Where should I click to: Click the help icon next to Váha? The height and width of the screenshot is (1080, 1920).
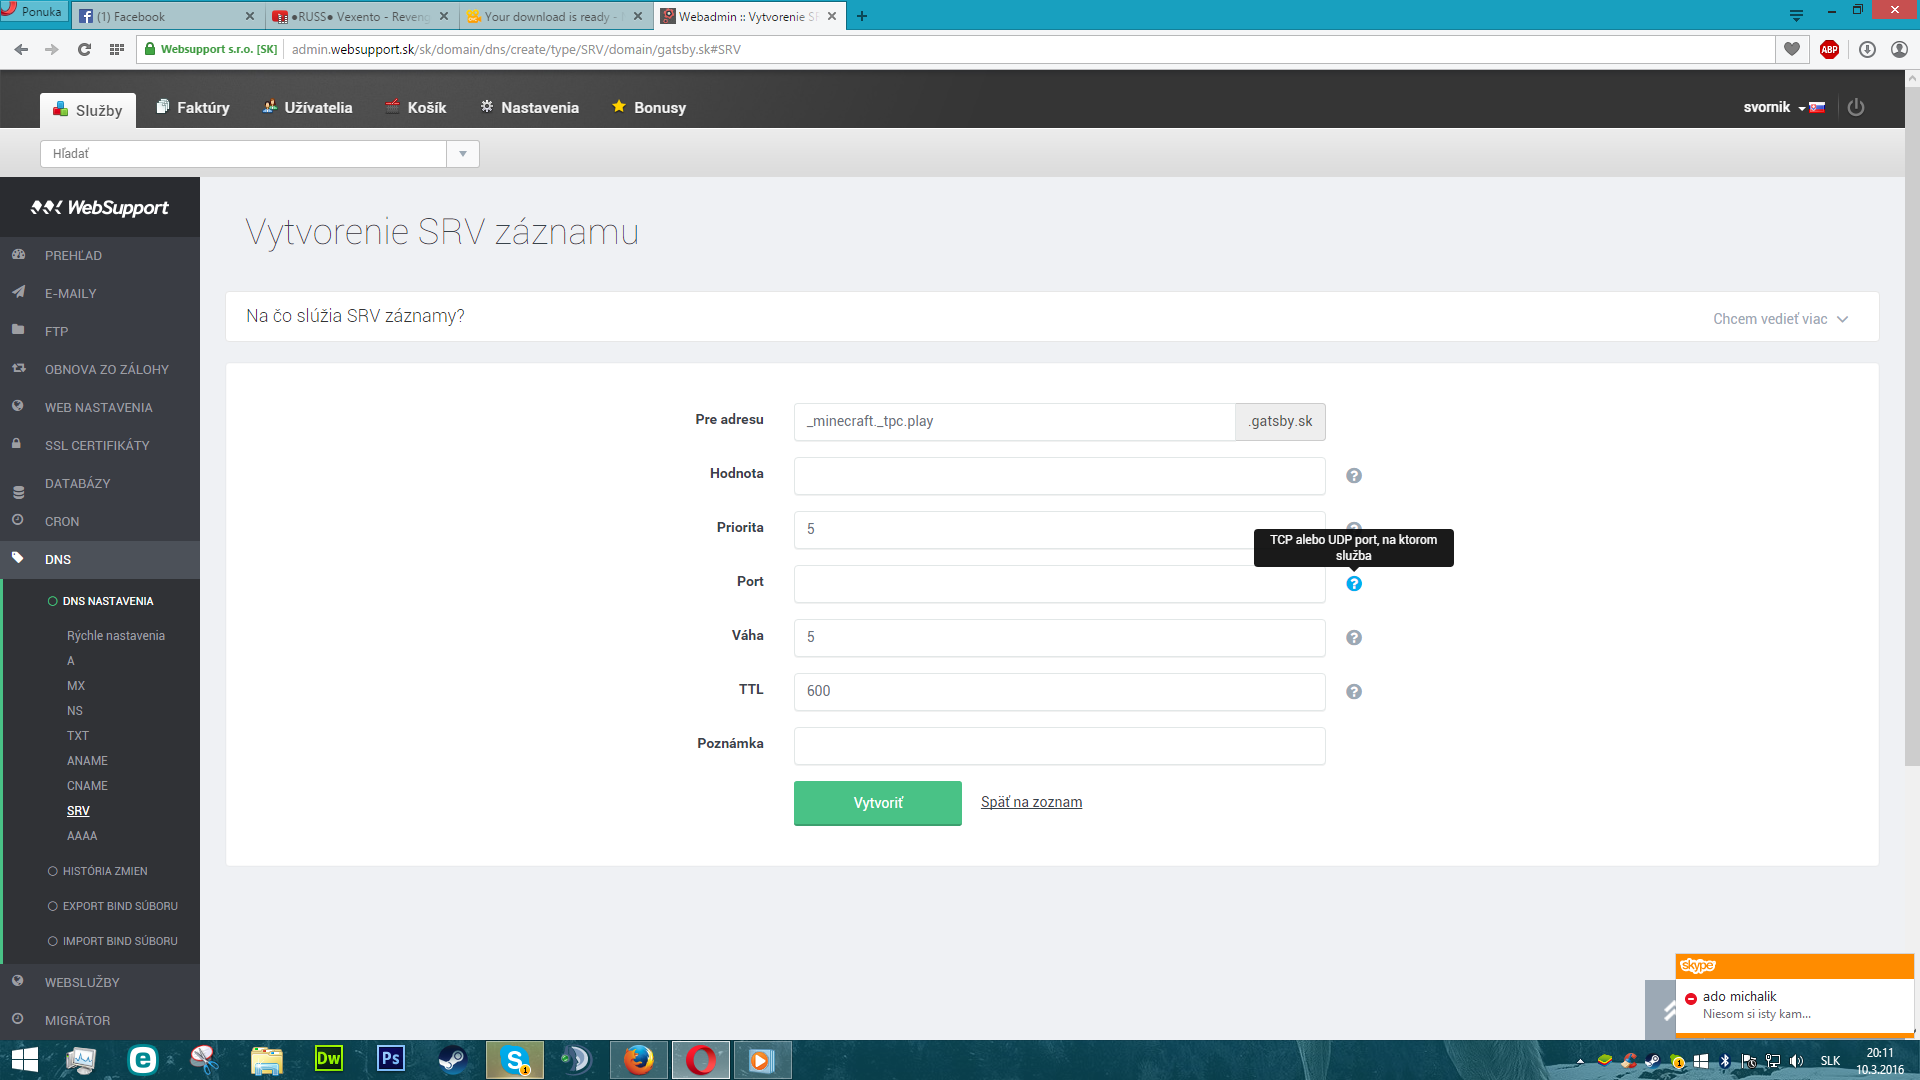[1354, 638]
